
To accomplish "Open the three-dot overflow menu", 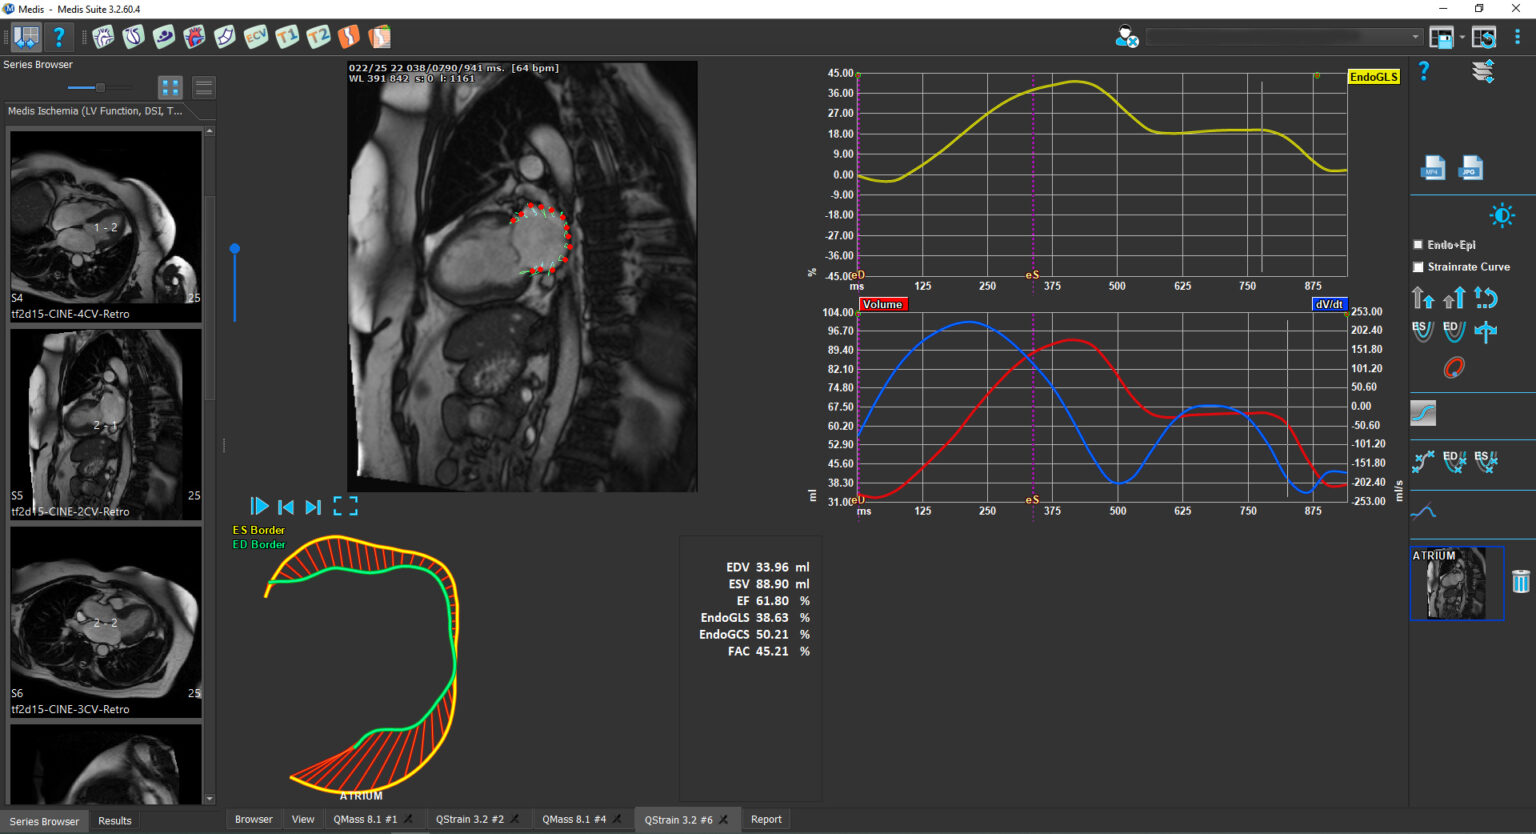I will [x=1517, y=37].
